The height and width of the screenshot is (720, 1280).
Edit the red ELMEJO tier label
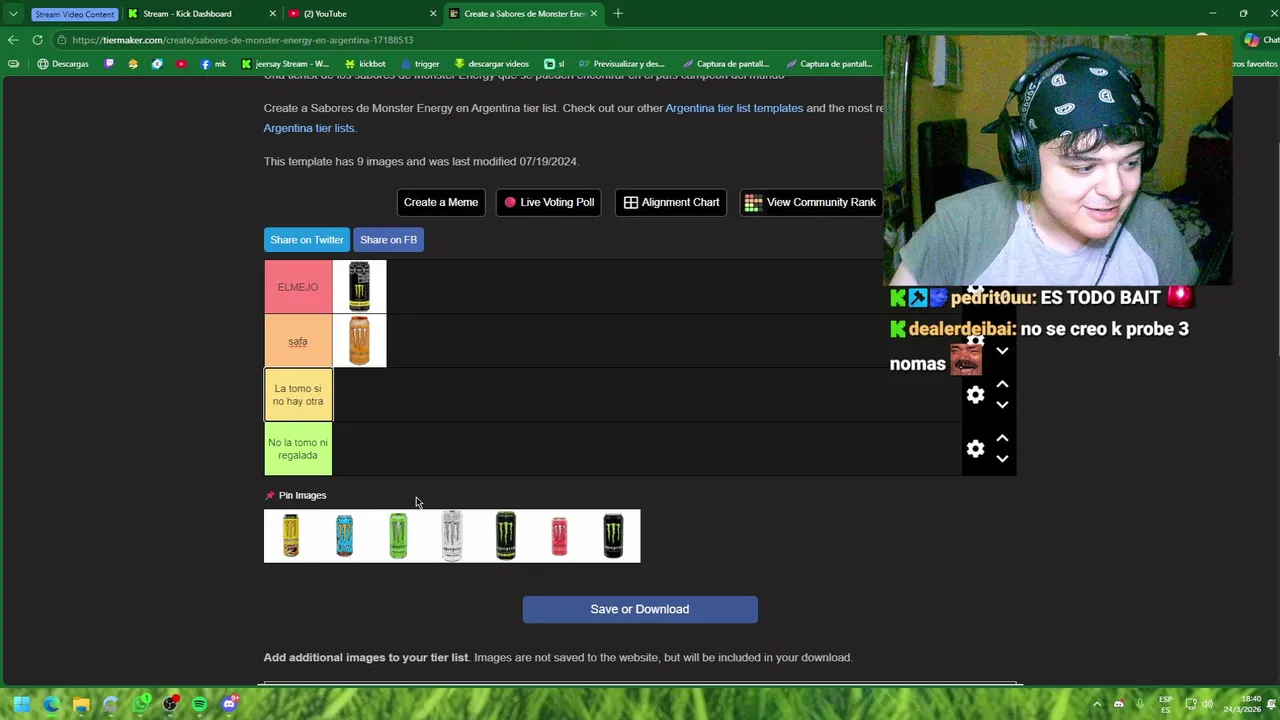298,287
